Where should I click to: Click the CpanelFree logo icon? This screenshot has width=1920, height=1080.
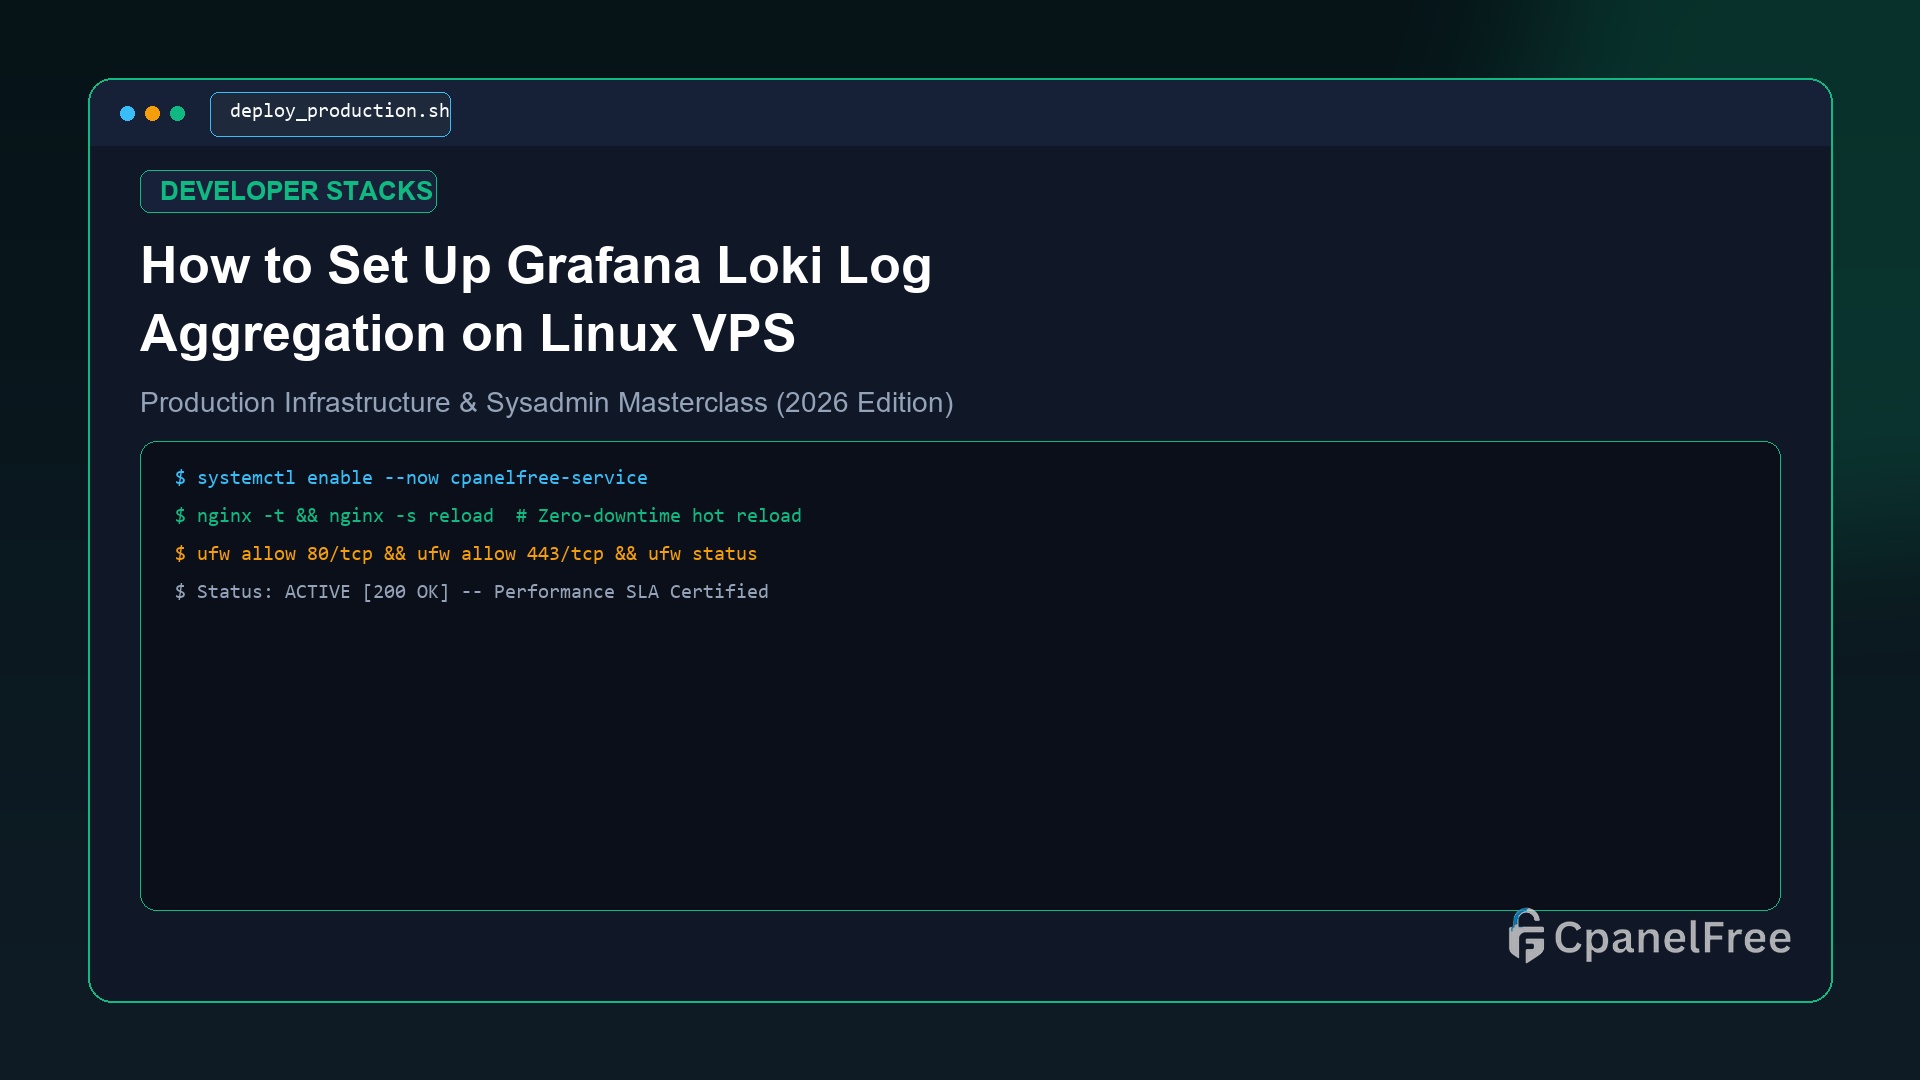tap(1526, 936)
